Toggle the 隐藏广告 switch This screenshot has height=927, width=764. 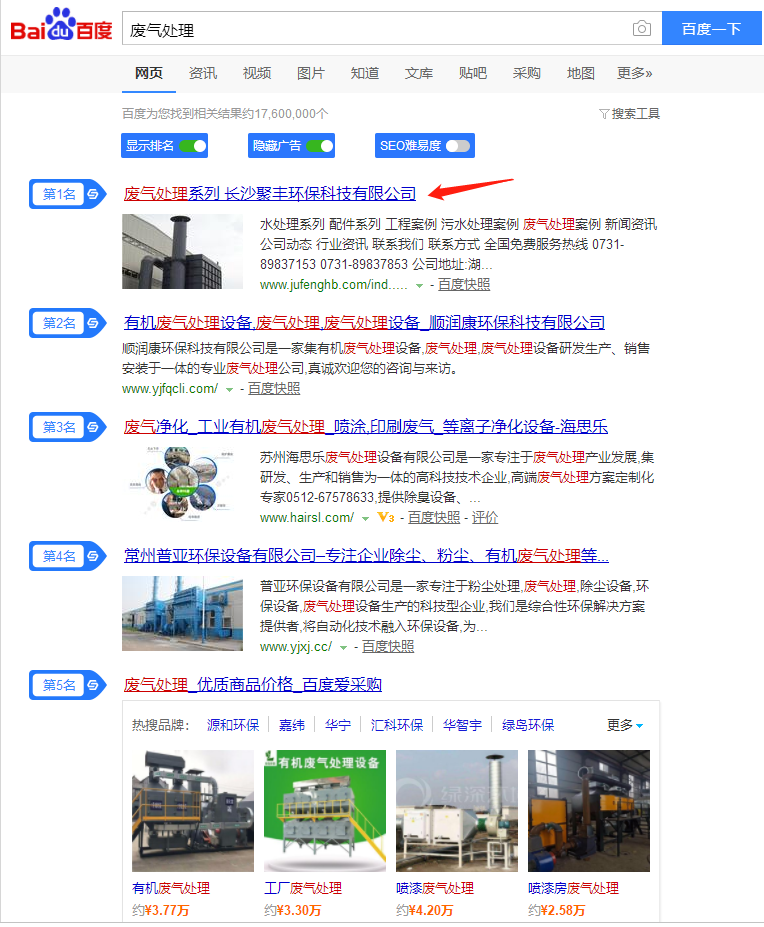(320, 146)
